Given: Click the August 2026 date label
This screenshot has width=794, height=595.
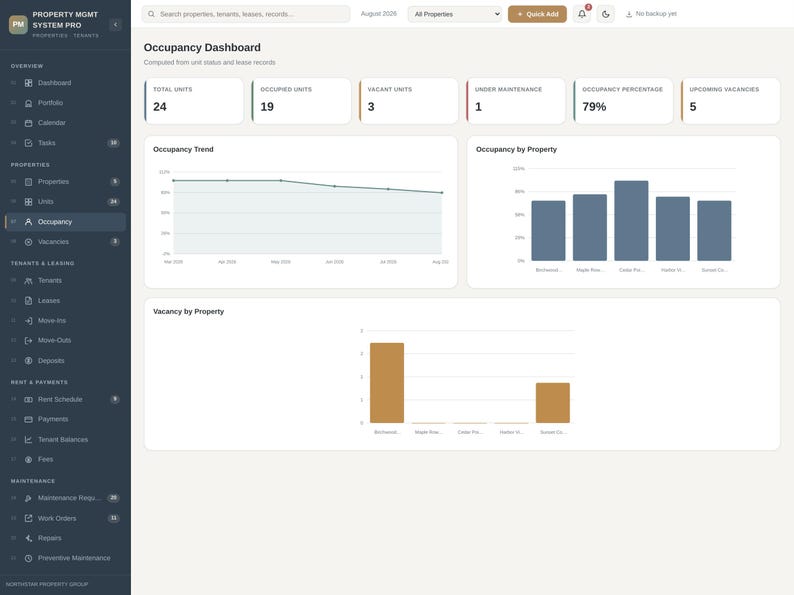Looking at the screenshot, I should (x=379, y=14).
